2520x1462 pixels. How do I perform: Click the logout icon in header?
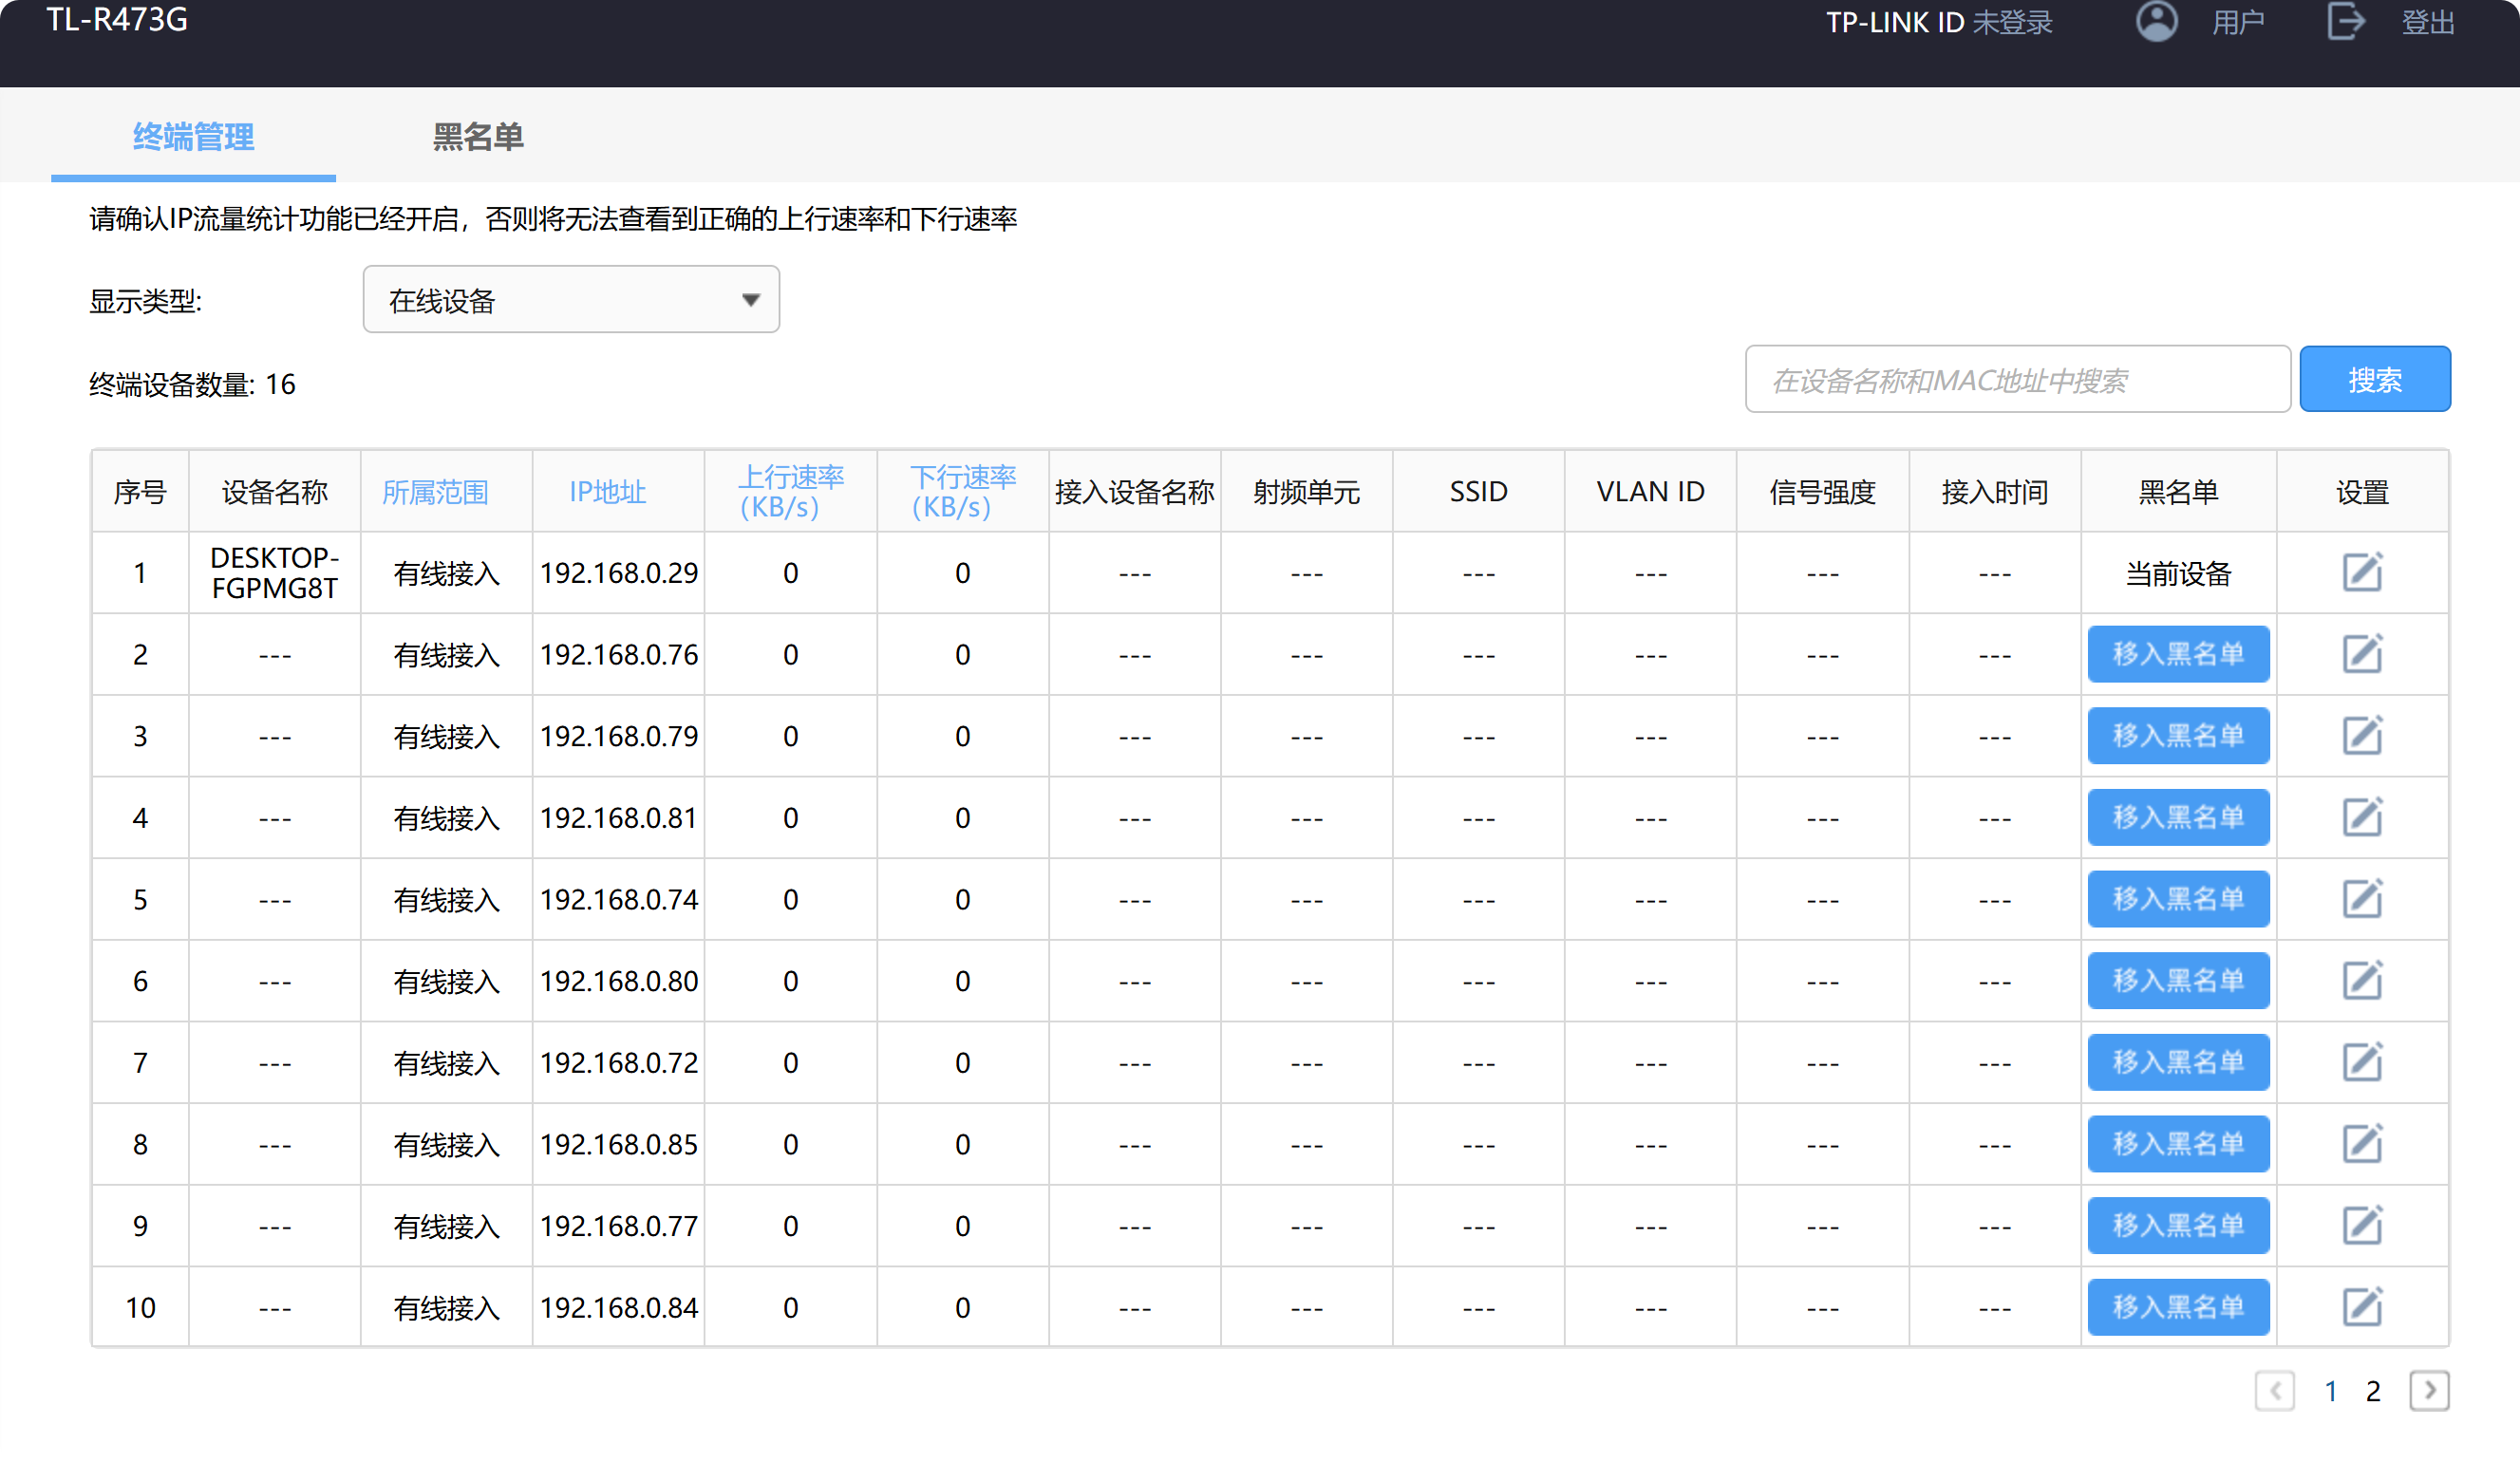click(2345, 22)
